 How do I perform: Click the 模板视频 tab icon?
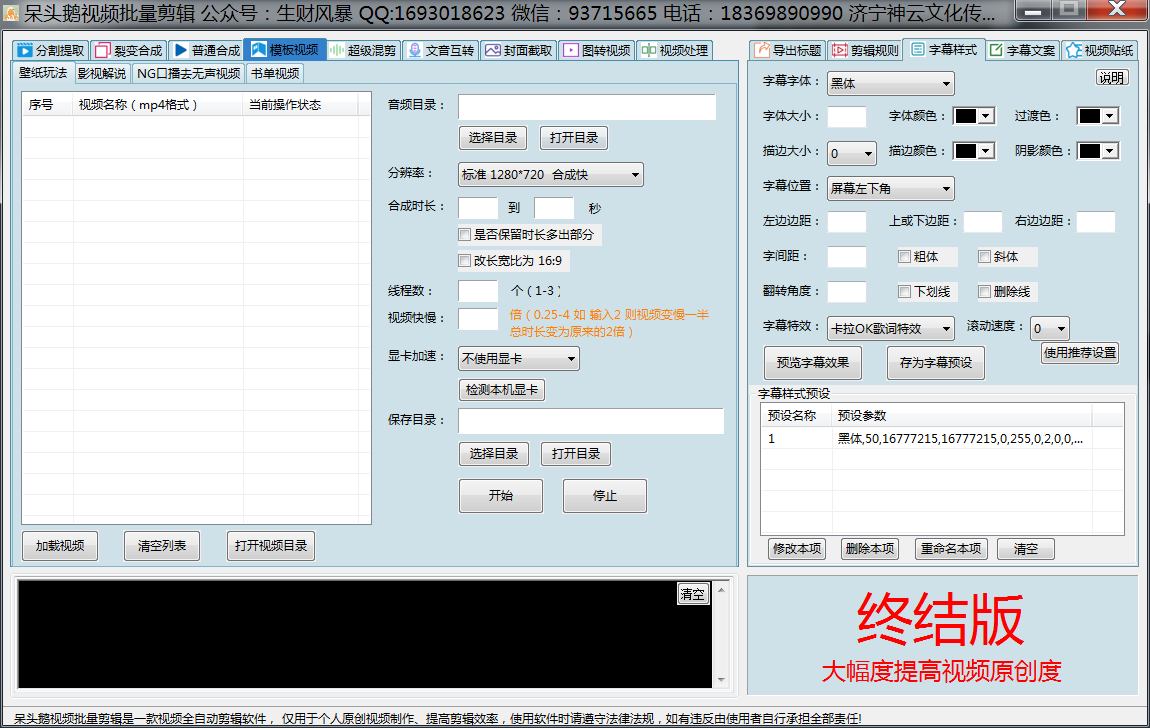coord(258,49)
